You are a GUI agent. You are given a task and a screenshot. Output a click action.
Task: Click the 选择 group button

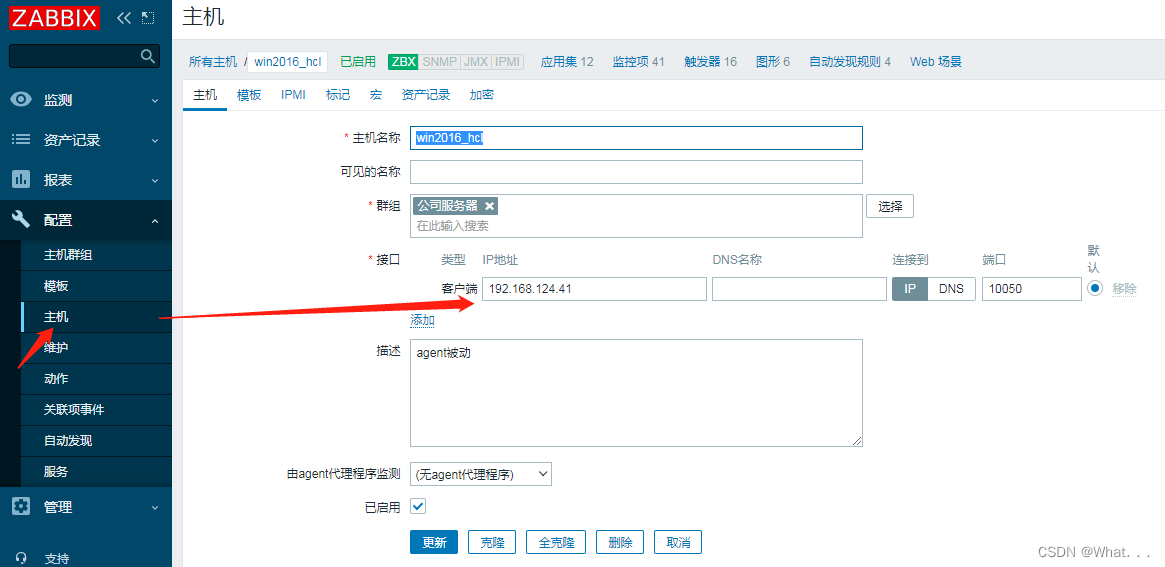tap(889, 207)
